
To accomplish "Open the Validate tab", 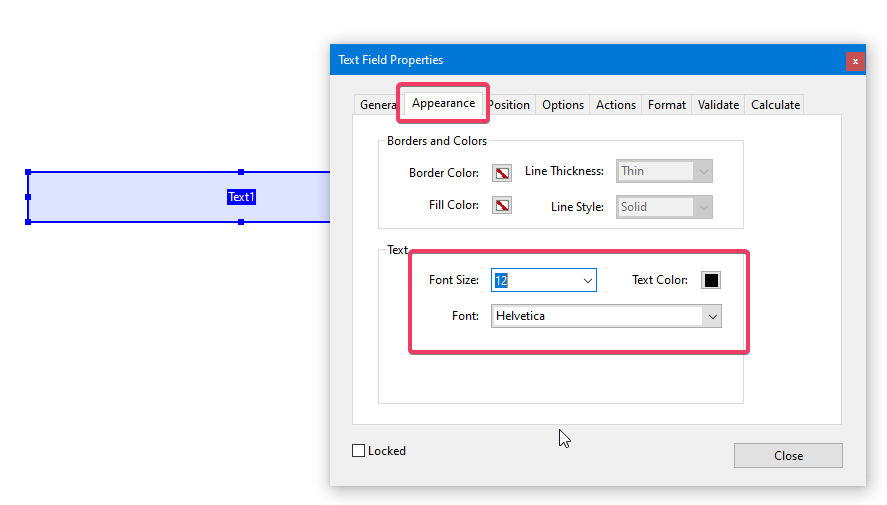I will point(718,105).
